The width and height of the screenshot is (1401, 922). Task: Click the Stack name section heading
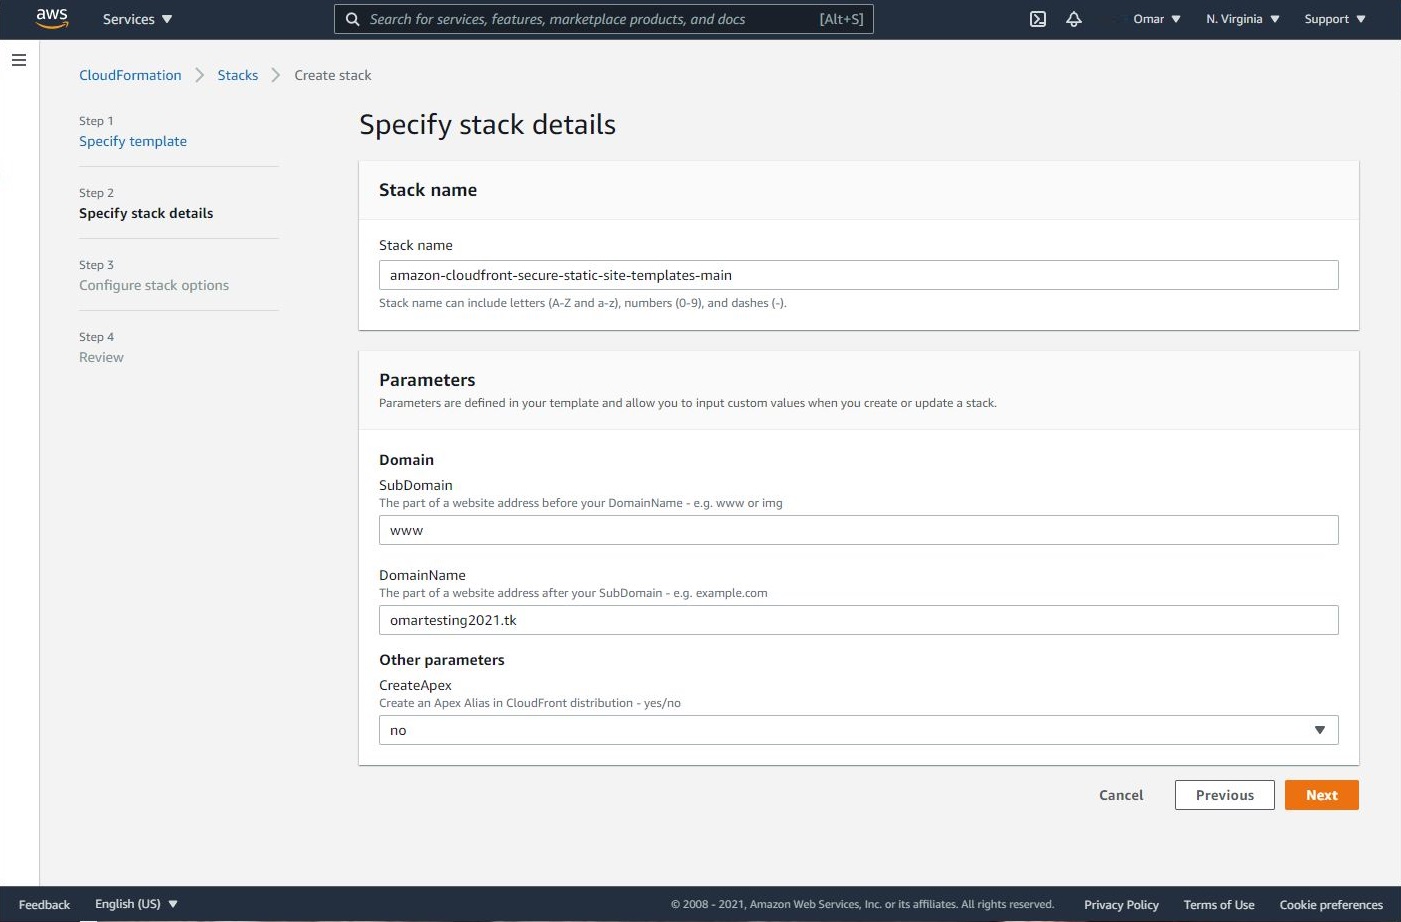coord(428,190)
